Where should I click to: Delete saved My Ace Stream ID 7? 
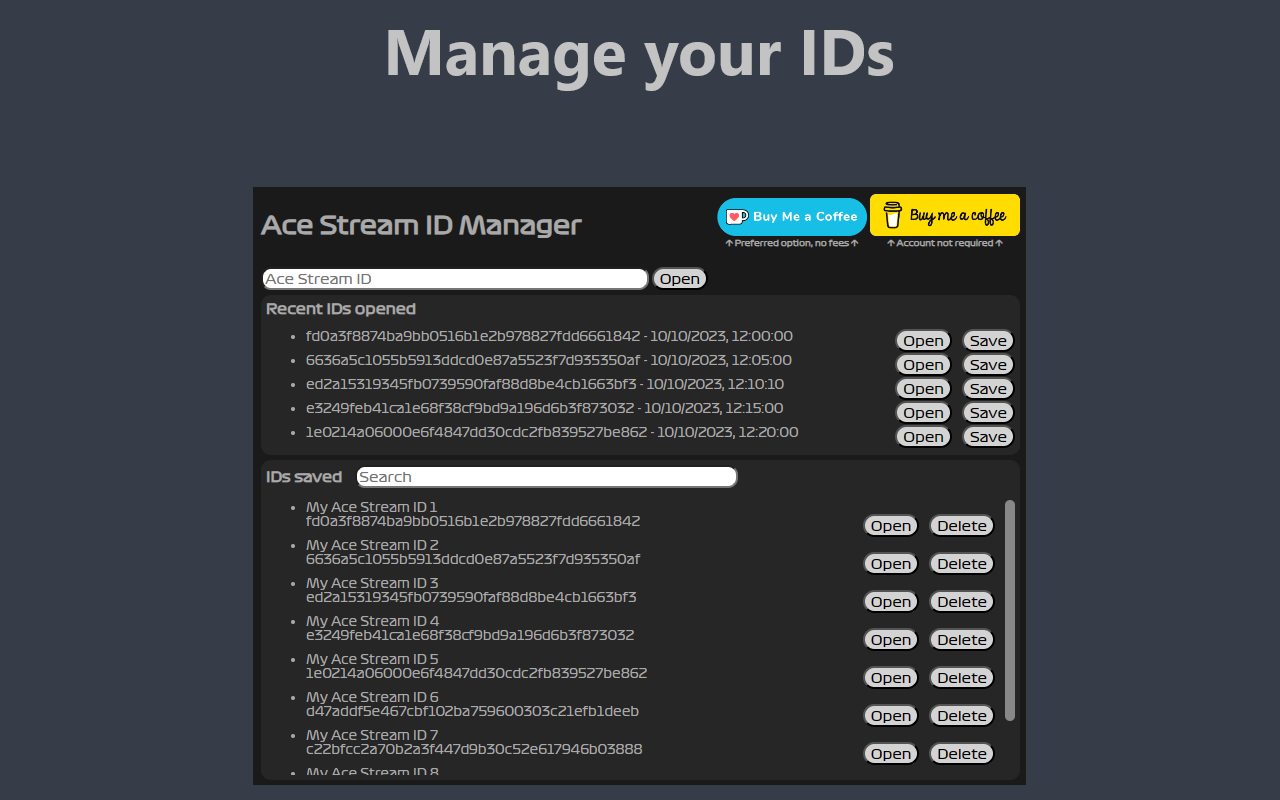click(962, 754)
